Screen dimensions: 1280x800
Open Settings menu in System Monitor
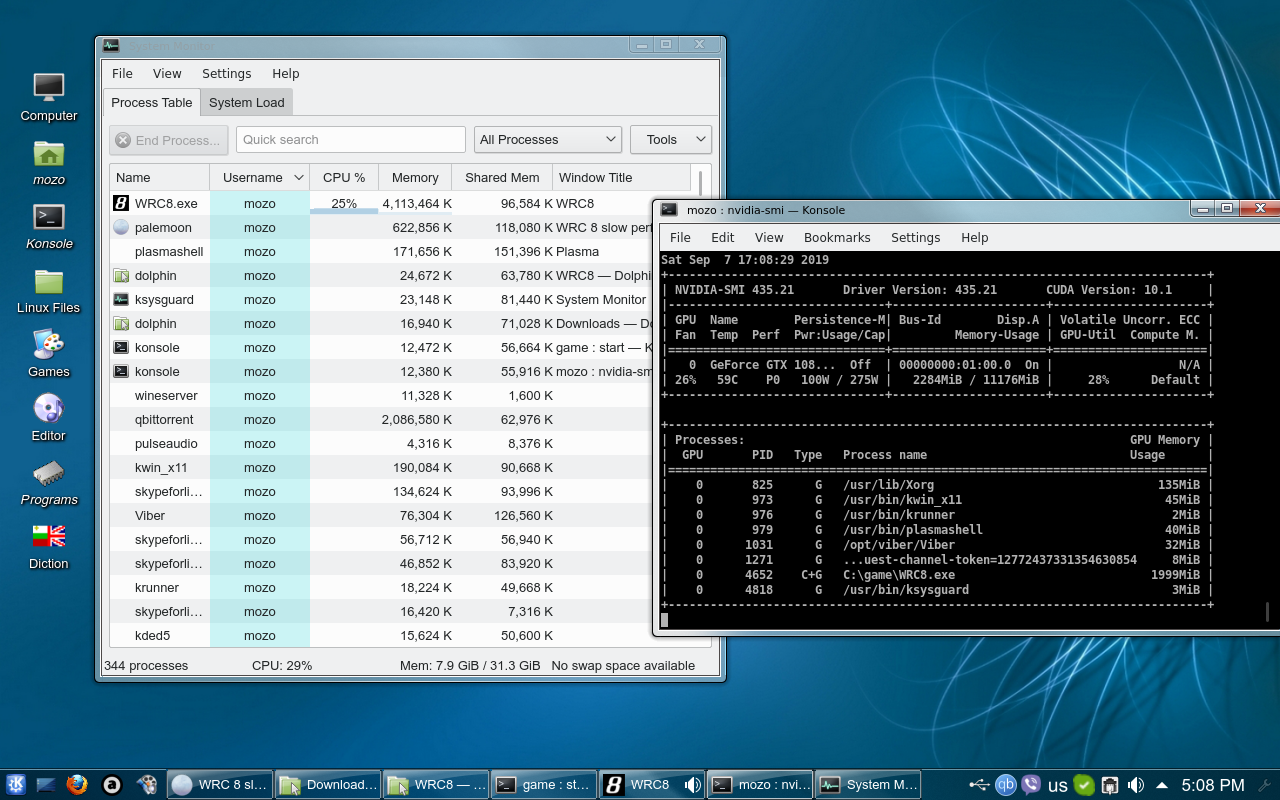tap(227, 73)
